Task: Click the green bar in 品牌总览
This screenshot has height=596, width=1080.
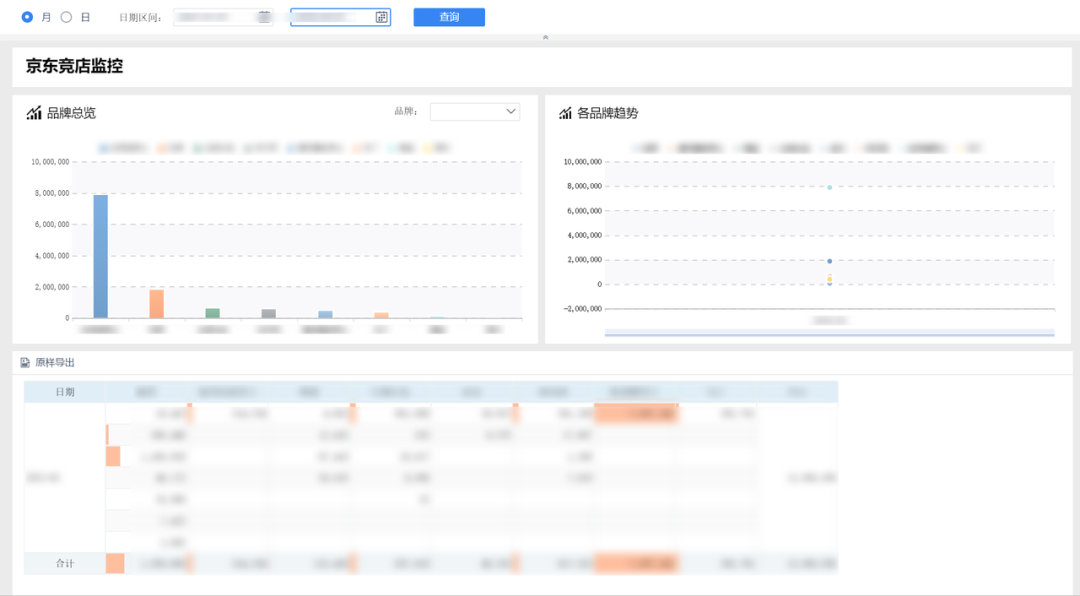Action: pyautogui.click(x=213, y=314)
